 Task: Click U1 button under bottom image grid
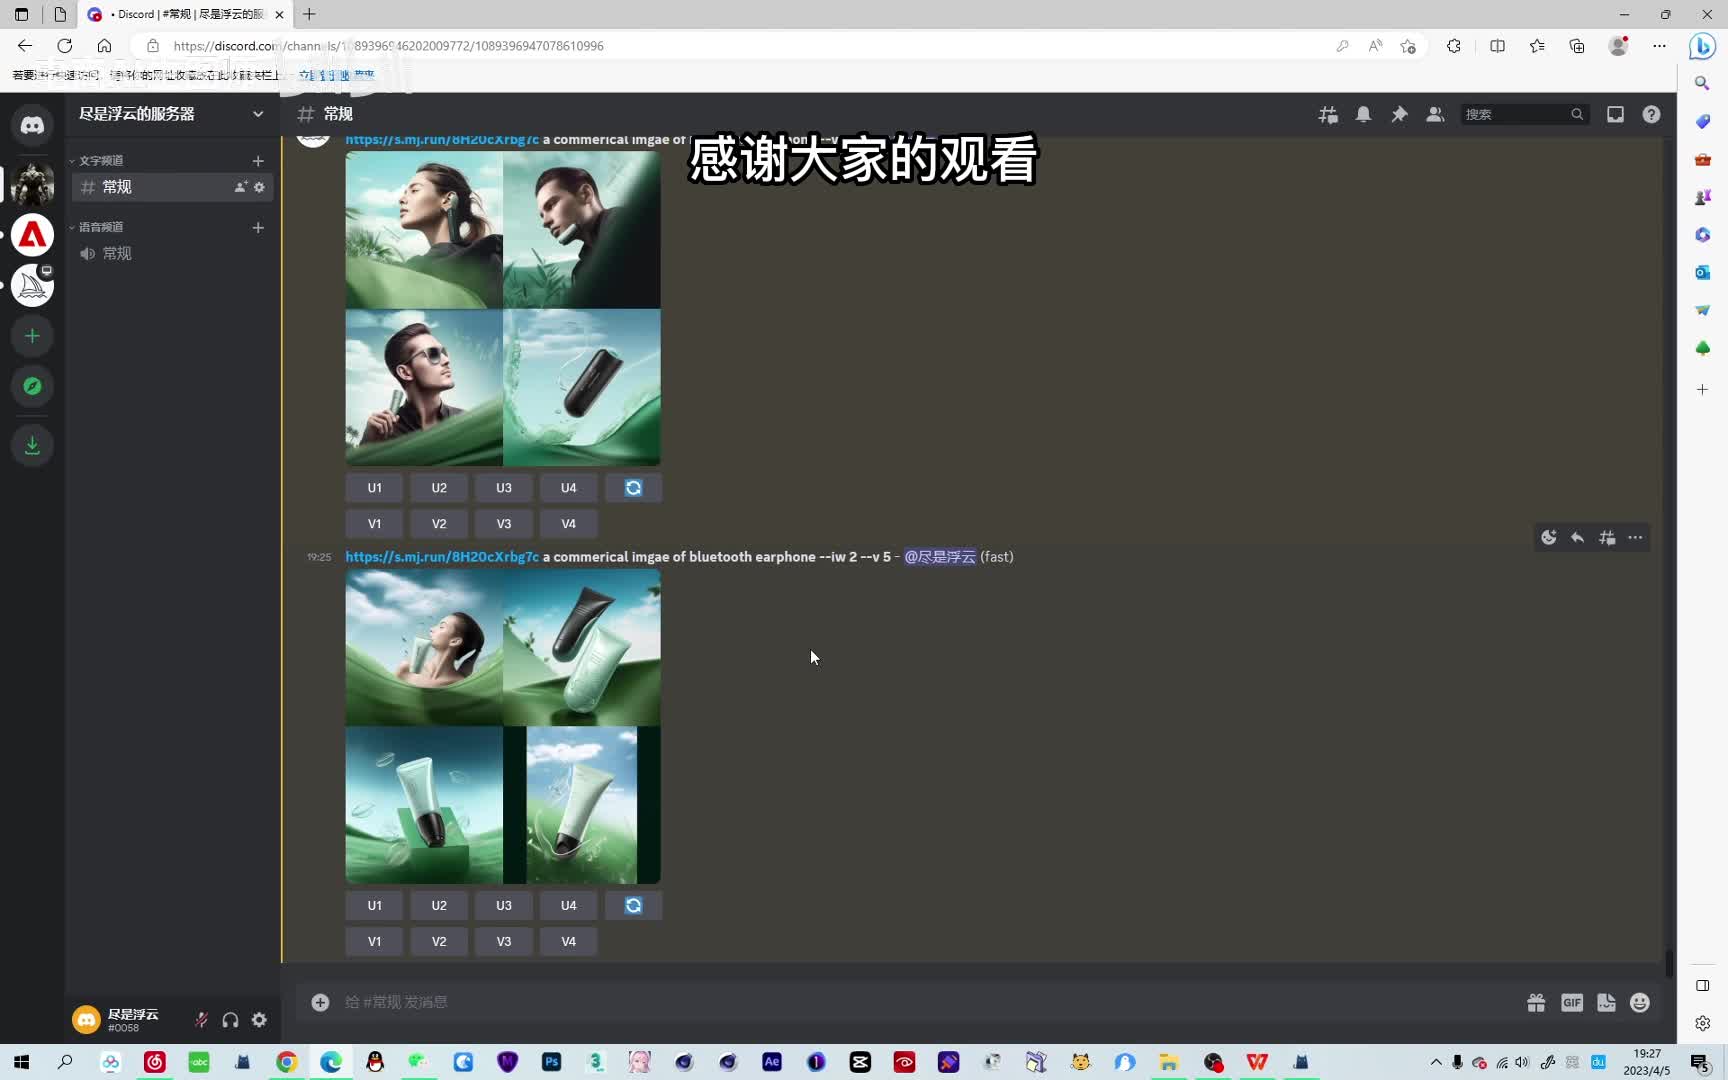click(x=374, y=906)
